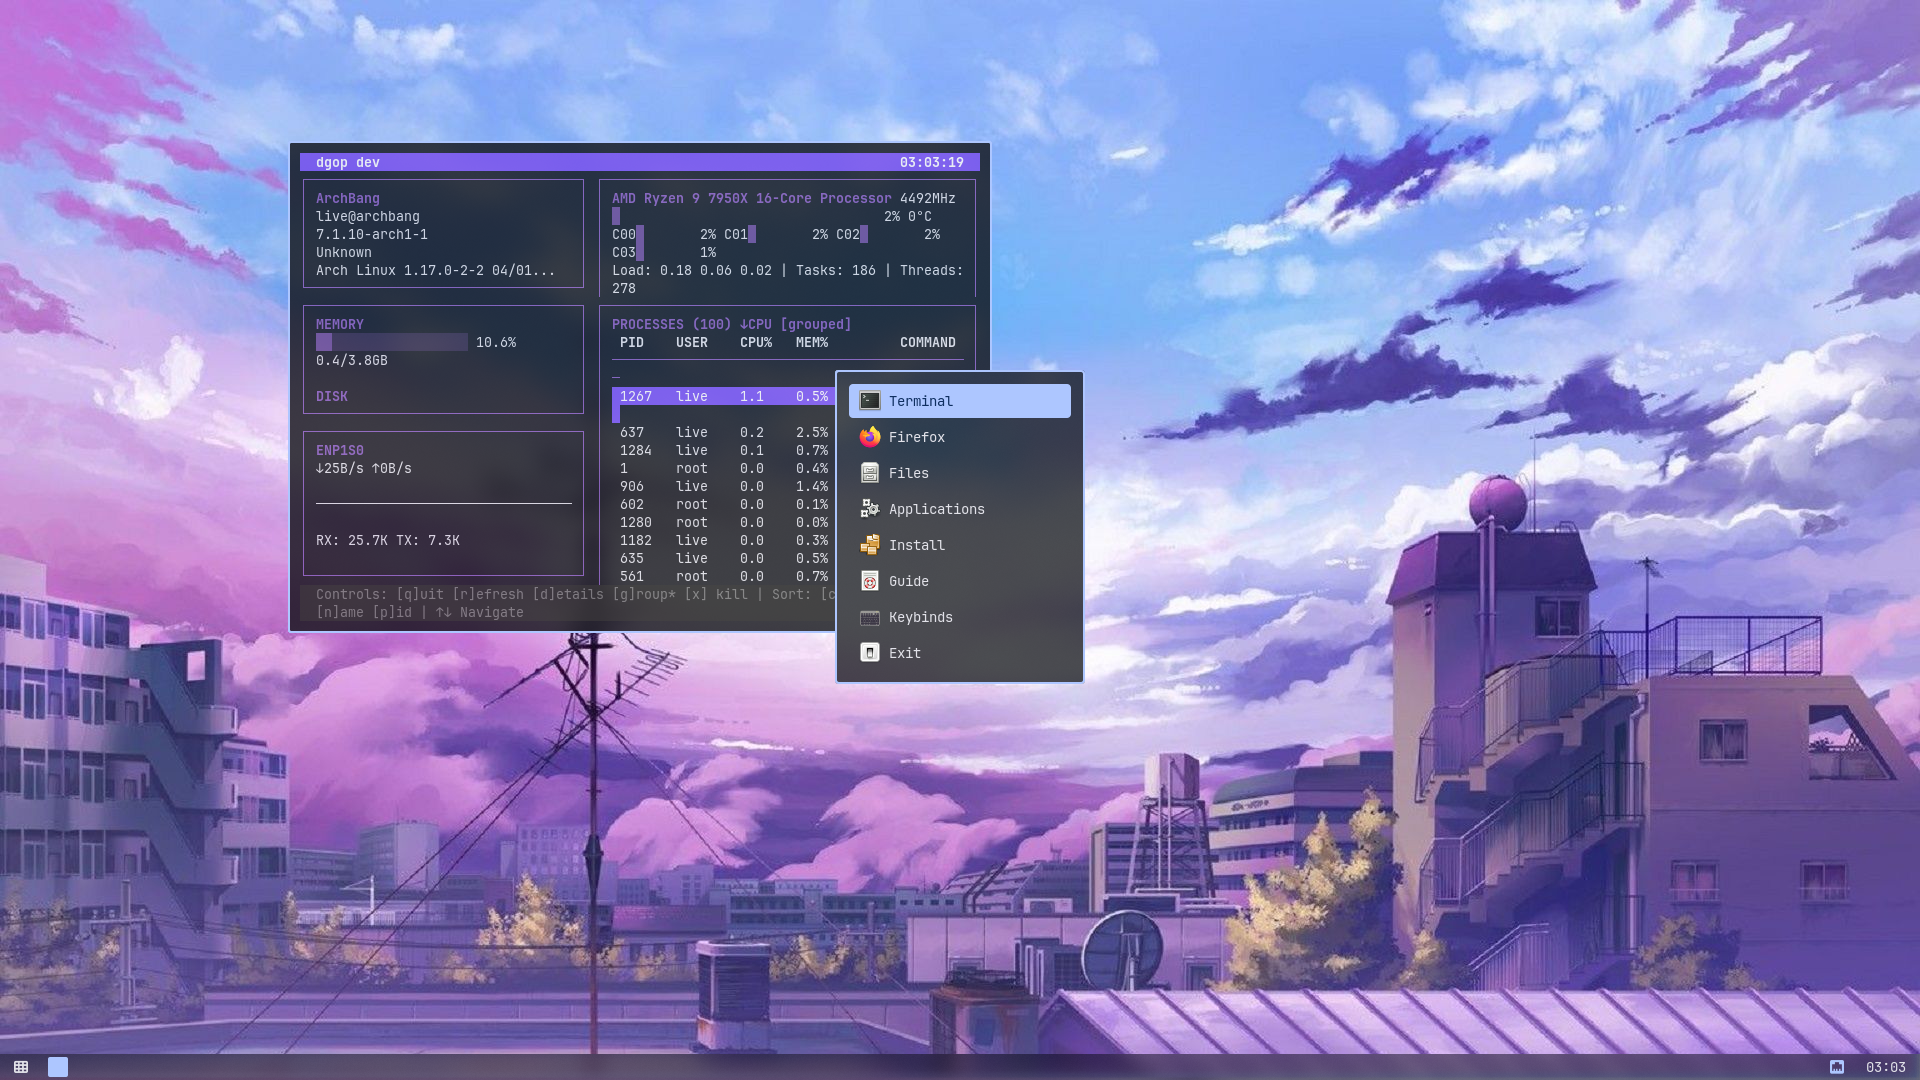
Task: Click the blue window button on the taskbar
Action: tap(58, 1067)
